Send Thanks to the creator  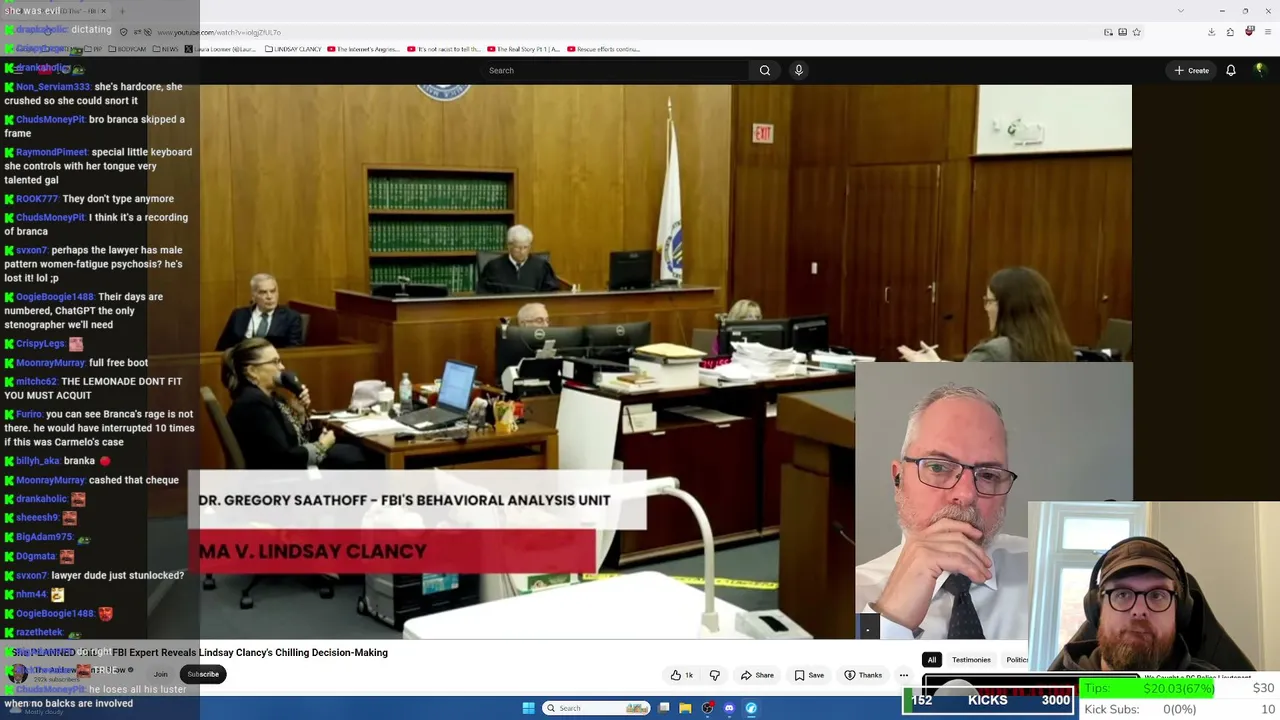click(864, 675)
